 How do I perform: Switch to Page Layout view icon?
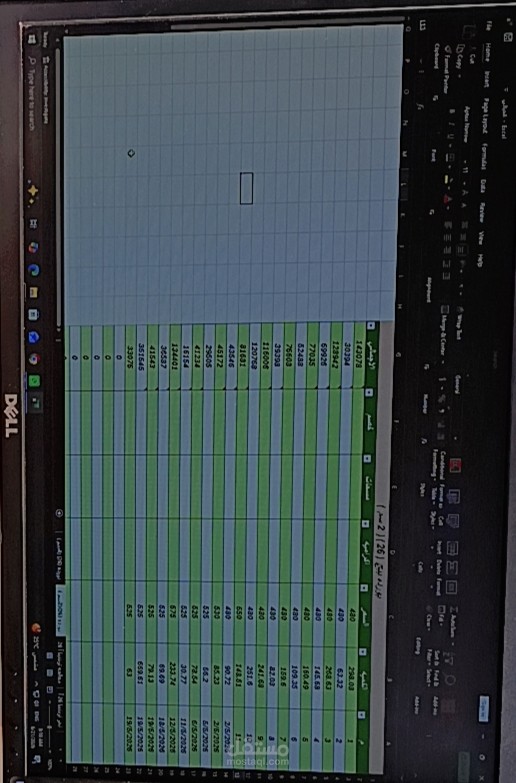coord(49,673)
